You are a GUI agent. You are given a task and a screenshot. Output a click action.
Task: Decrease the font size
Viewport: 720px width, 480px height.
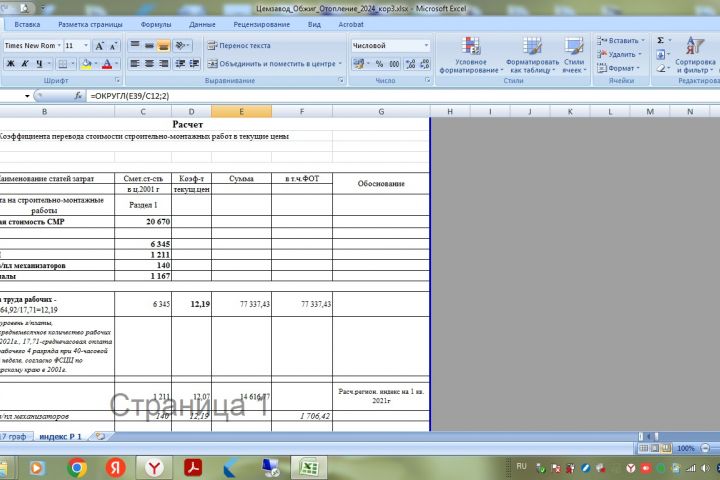click(113, 45)
